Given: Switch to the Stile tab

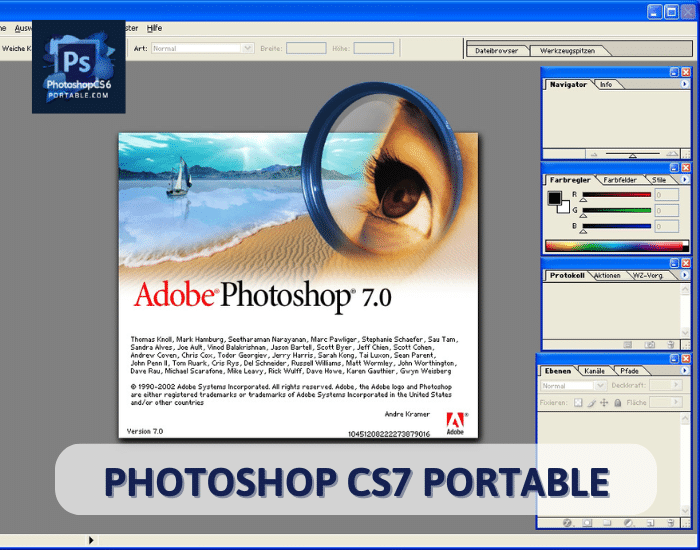Looking at the screenshot, I should click(659, 180).
